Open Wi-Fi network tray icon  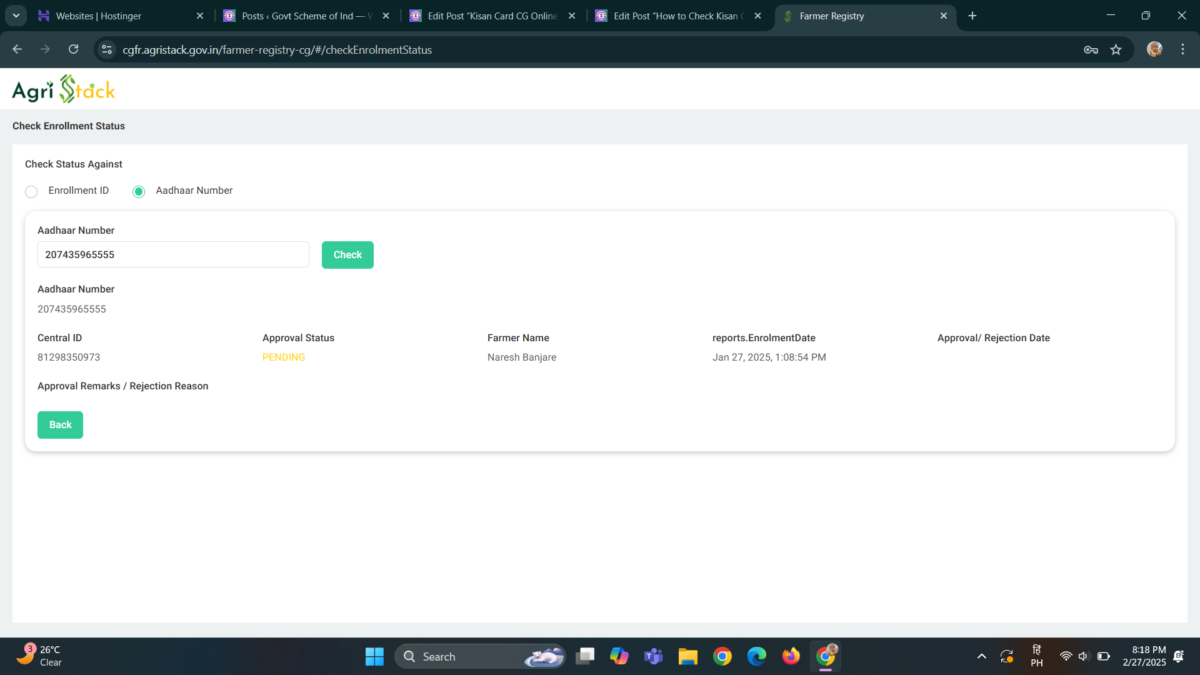tap(1066, 656)
